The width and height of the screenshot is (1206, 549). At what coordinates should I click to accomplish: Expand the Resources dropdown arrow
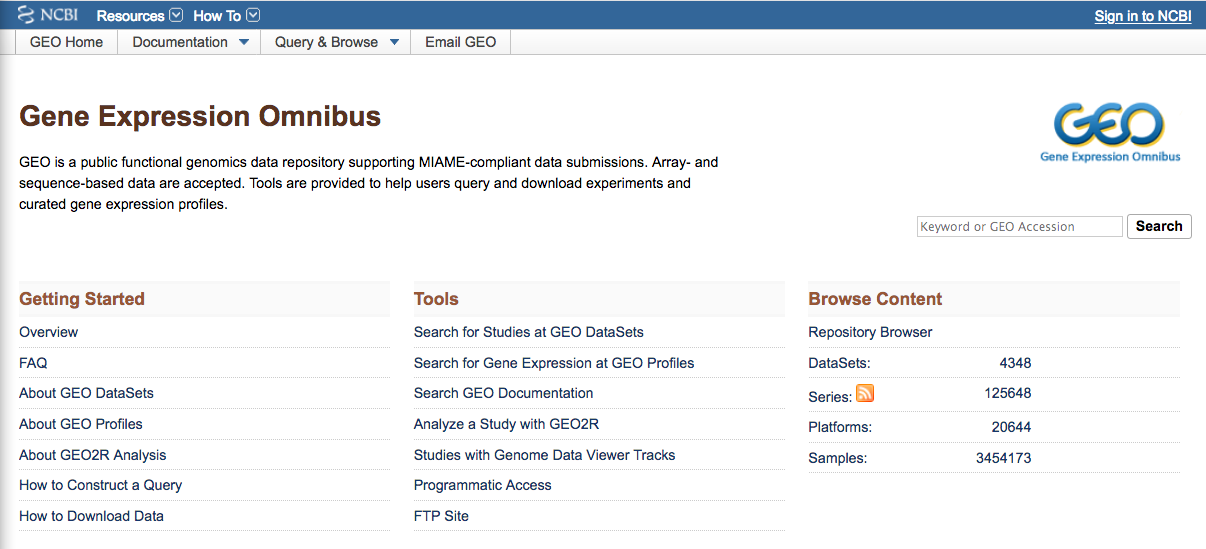click(x=177, y=15)
